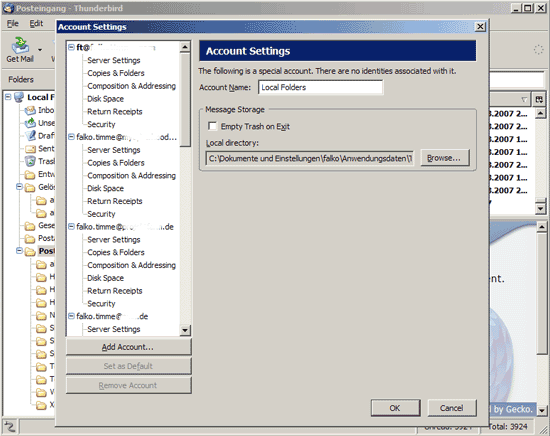Select Disk Space under ft@ account
The image size is (550, 436).
click(x=106, y=99)
